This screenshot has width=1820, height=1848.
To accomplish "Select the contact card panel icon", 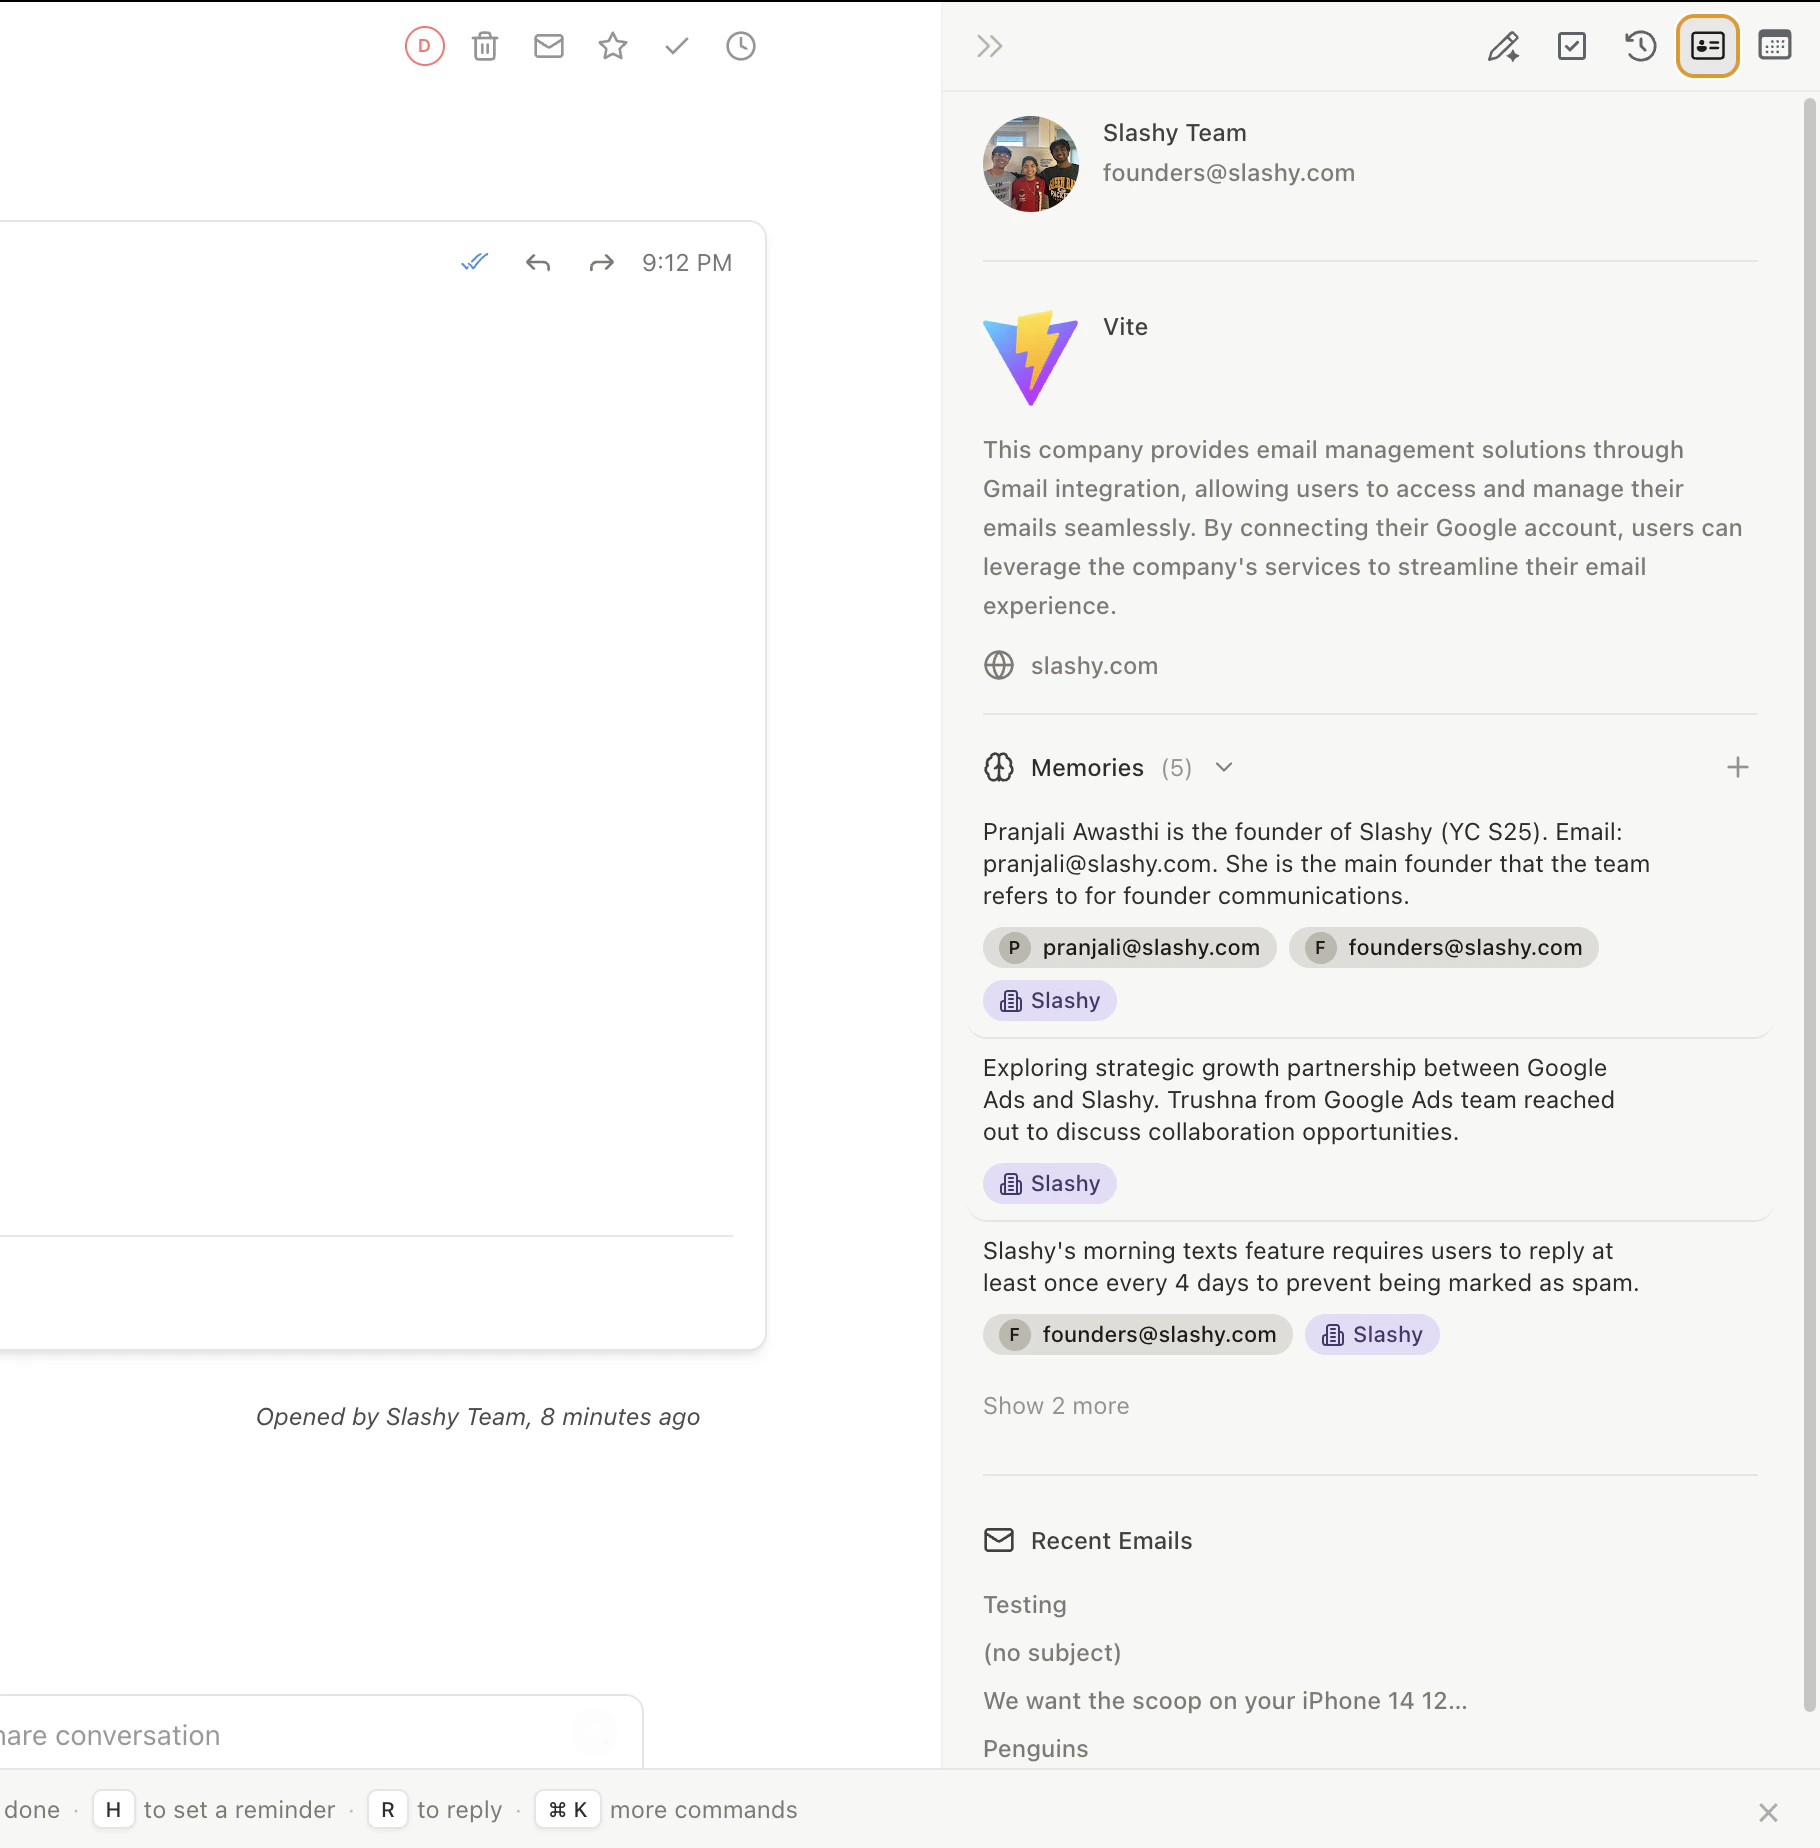I will (1708, 46).
